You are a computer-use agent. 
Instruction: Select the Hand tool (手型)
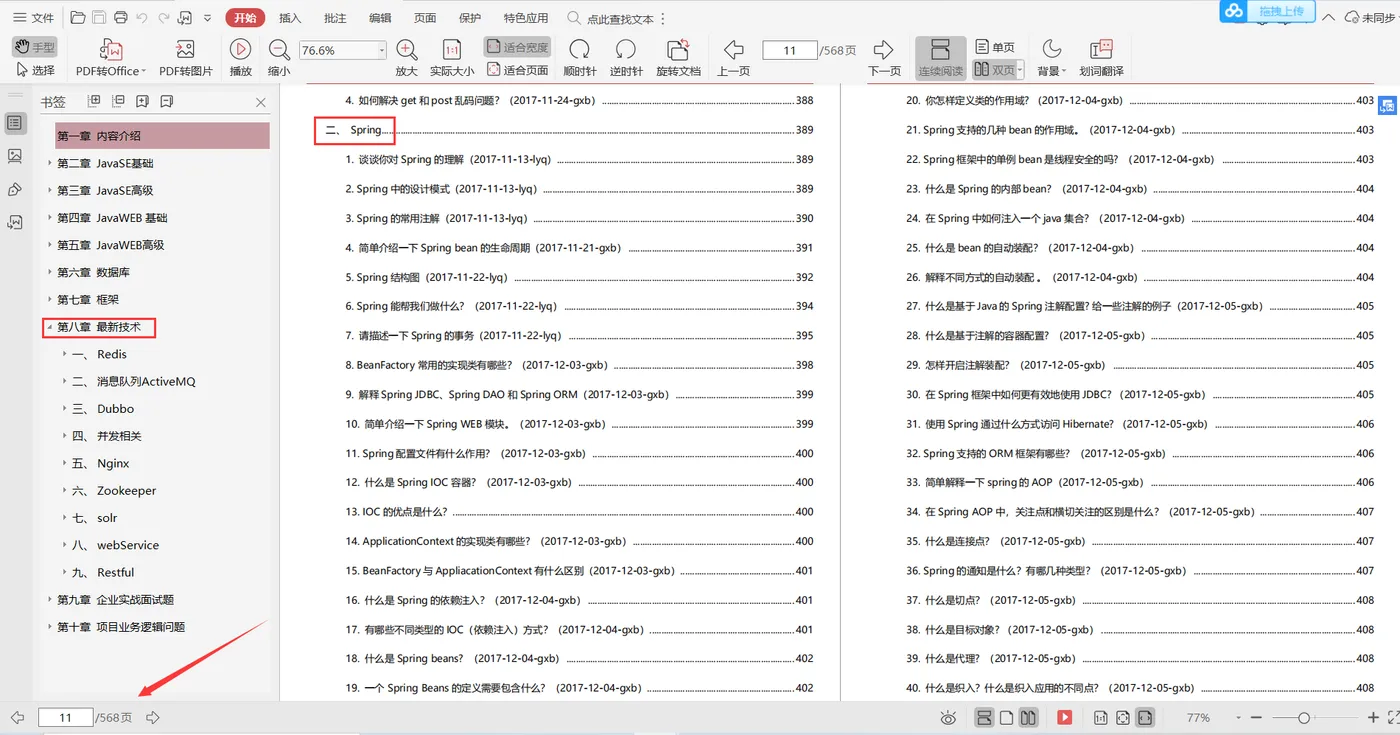pos(35,47)
